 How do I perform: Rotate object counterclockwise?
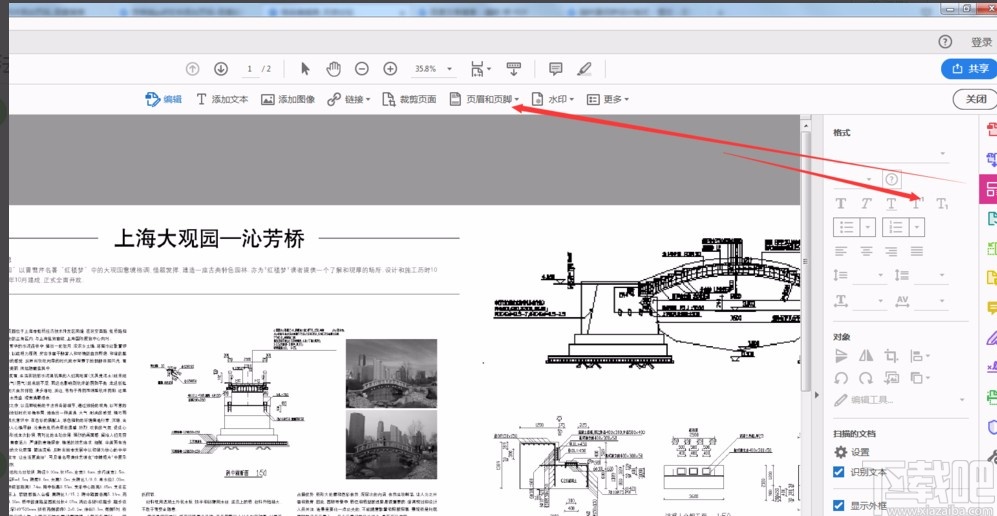coord(841,377)
